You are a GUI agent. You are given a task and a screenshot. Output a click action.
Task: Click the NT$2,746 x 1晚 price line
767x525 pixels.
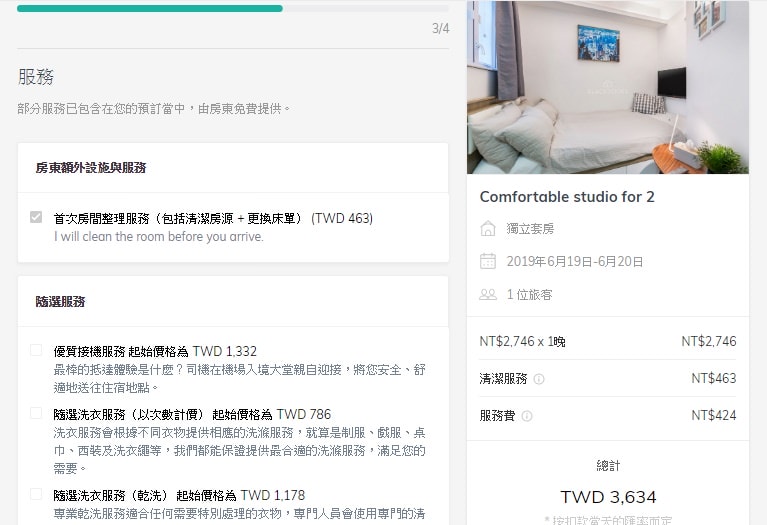(x=522, y=342)
